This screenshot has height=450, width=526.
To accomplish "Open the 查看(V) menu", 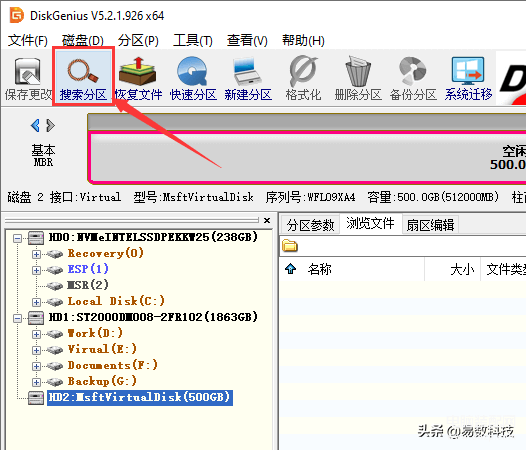I will (247, 41).
